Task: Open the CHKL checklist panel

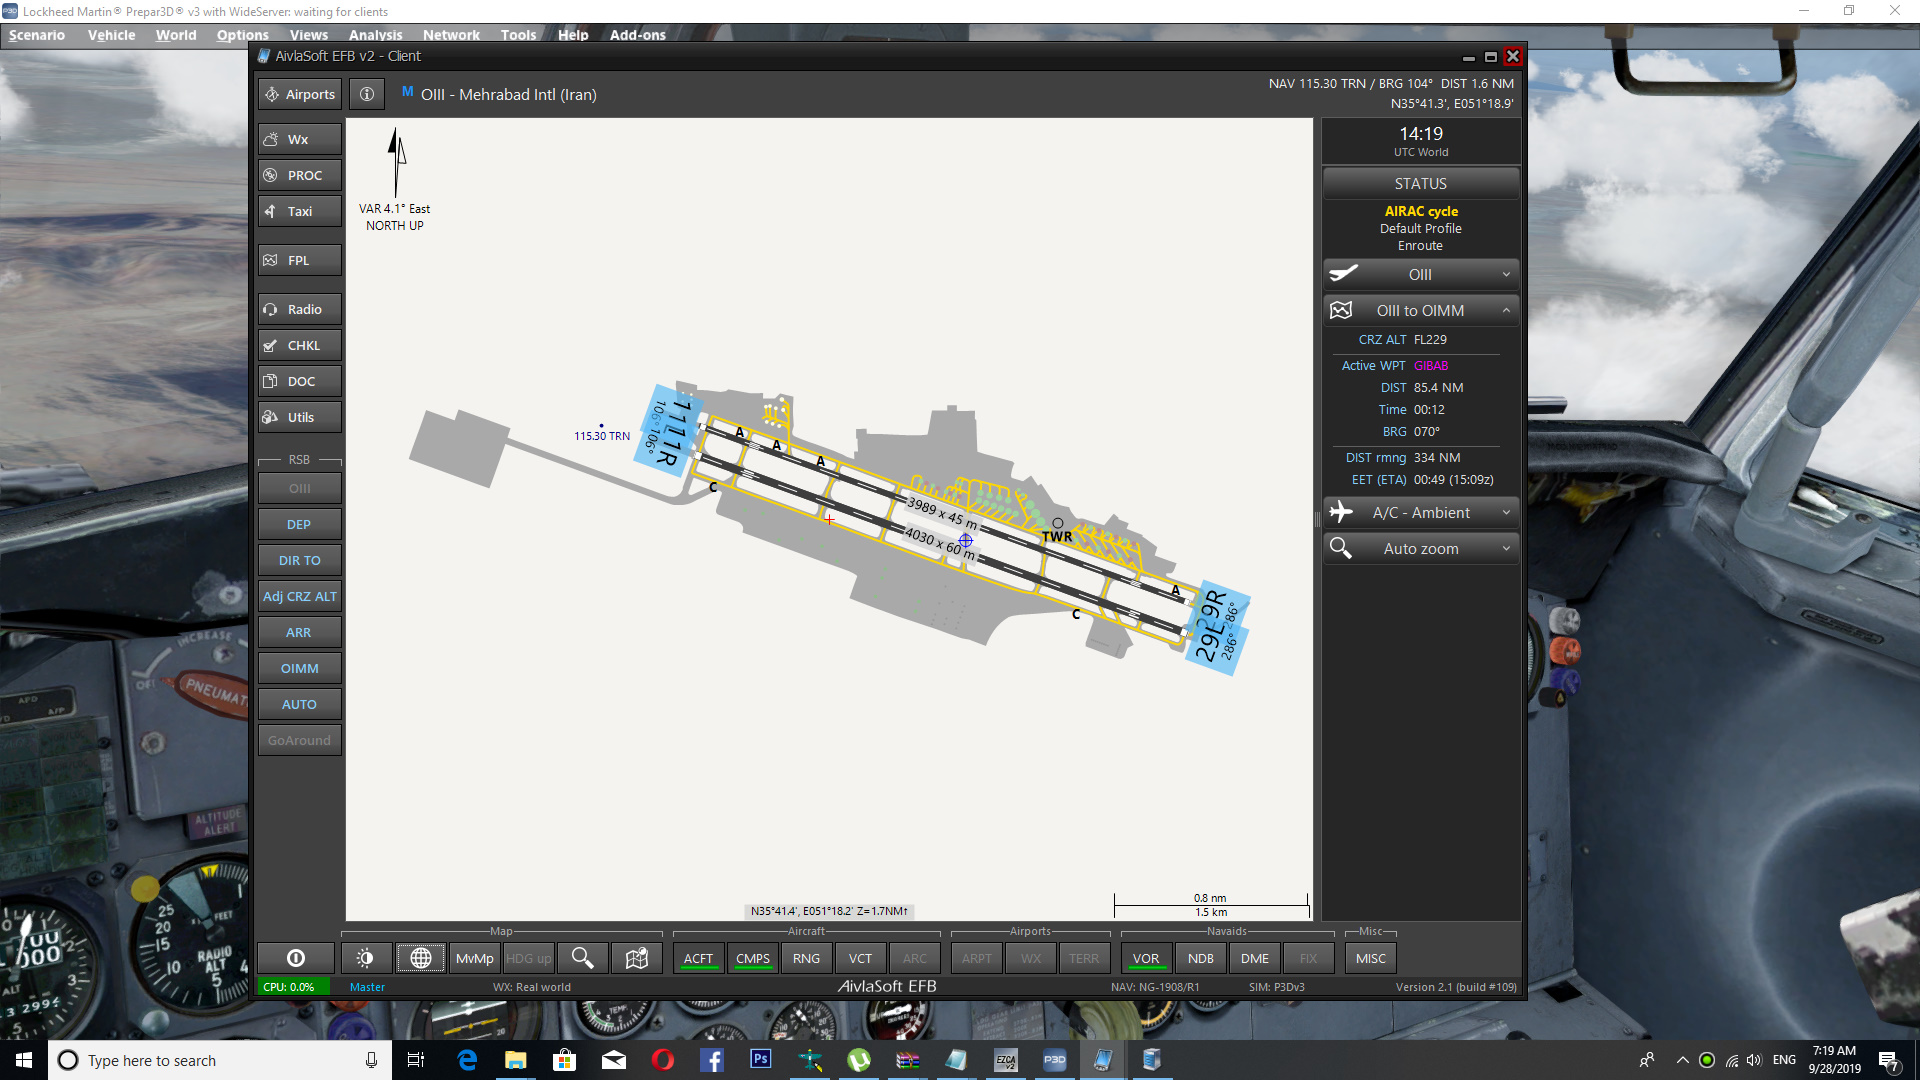Action: pyautogui.click(x=300, y=345)
